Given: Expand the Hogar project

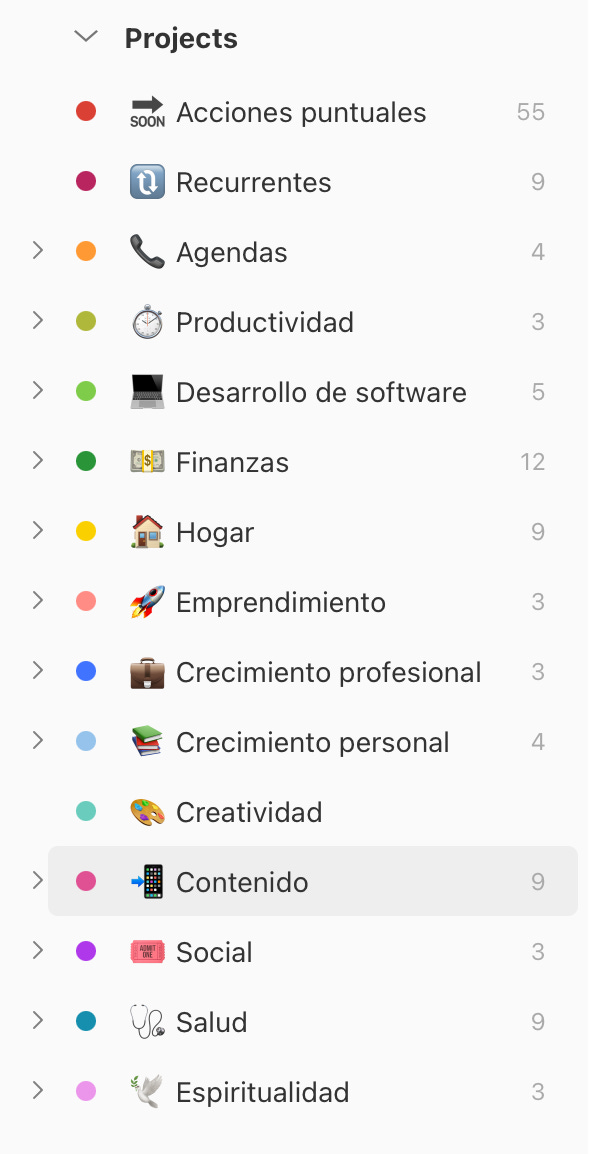Looking at the screenshot, I should 37,532.
